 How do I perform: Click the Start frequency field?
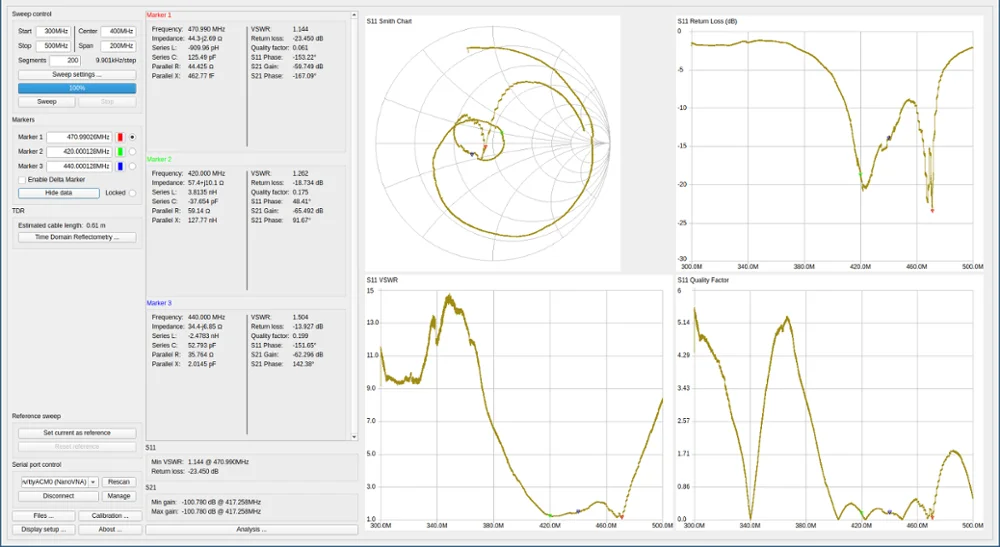tap(54, 31)
